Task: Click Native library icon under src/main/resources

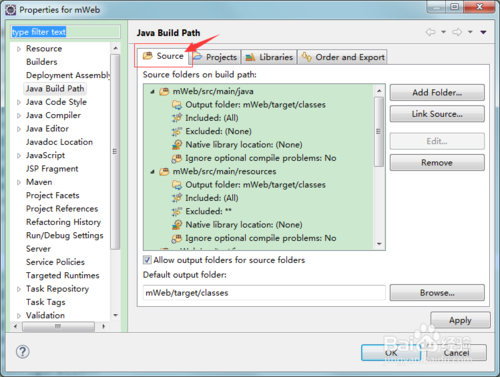Action: pos(177,225)
